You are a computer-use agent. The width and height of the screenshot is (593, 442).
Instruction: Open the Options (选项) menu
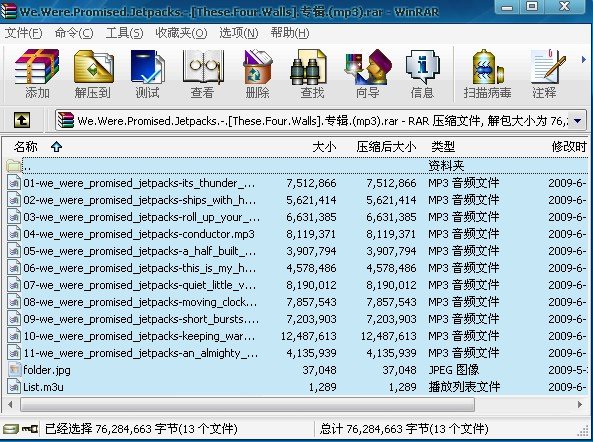pos(239,33)
